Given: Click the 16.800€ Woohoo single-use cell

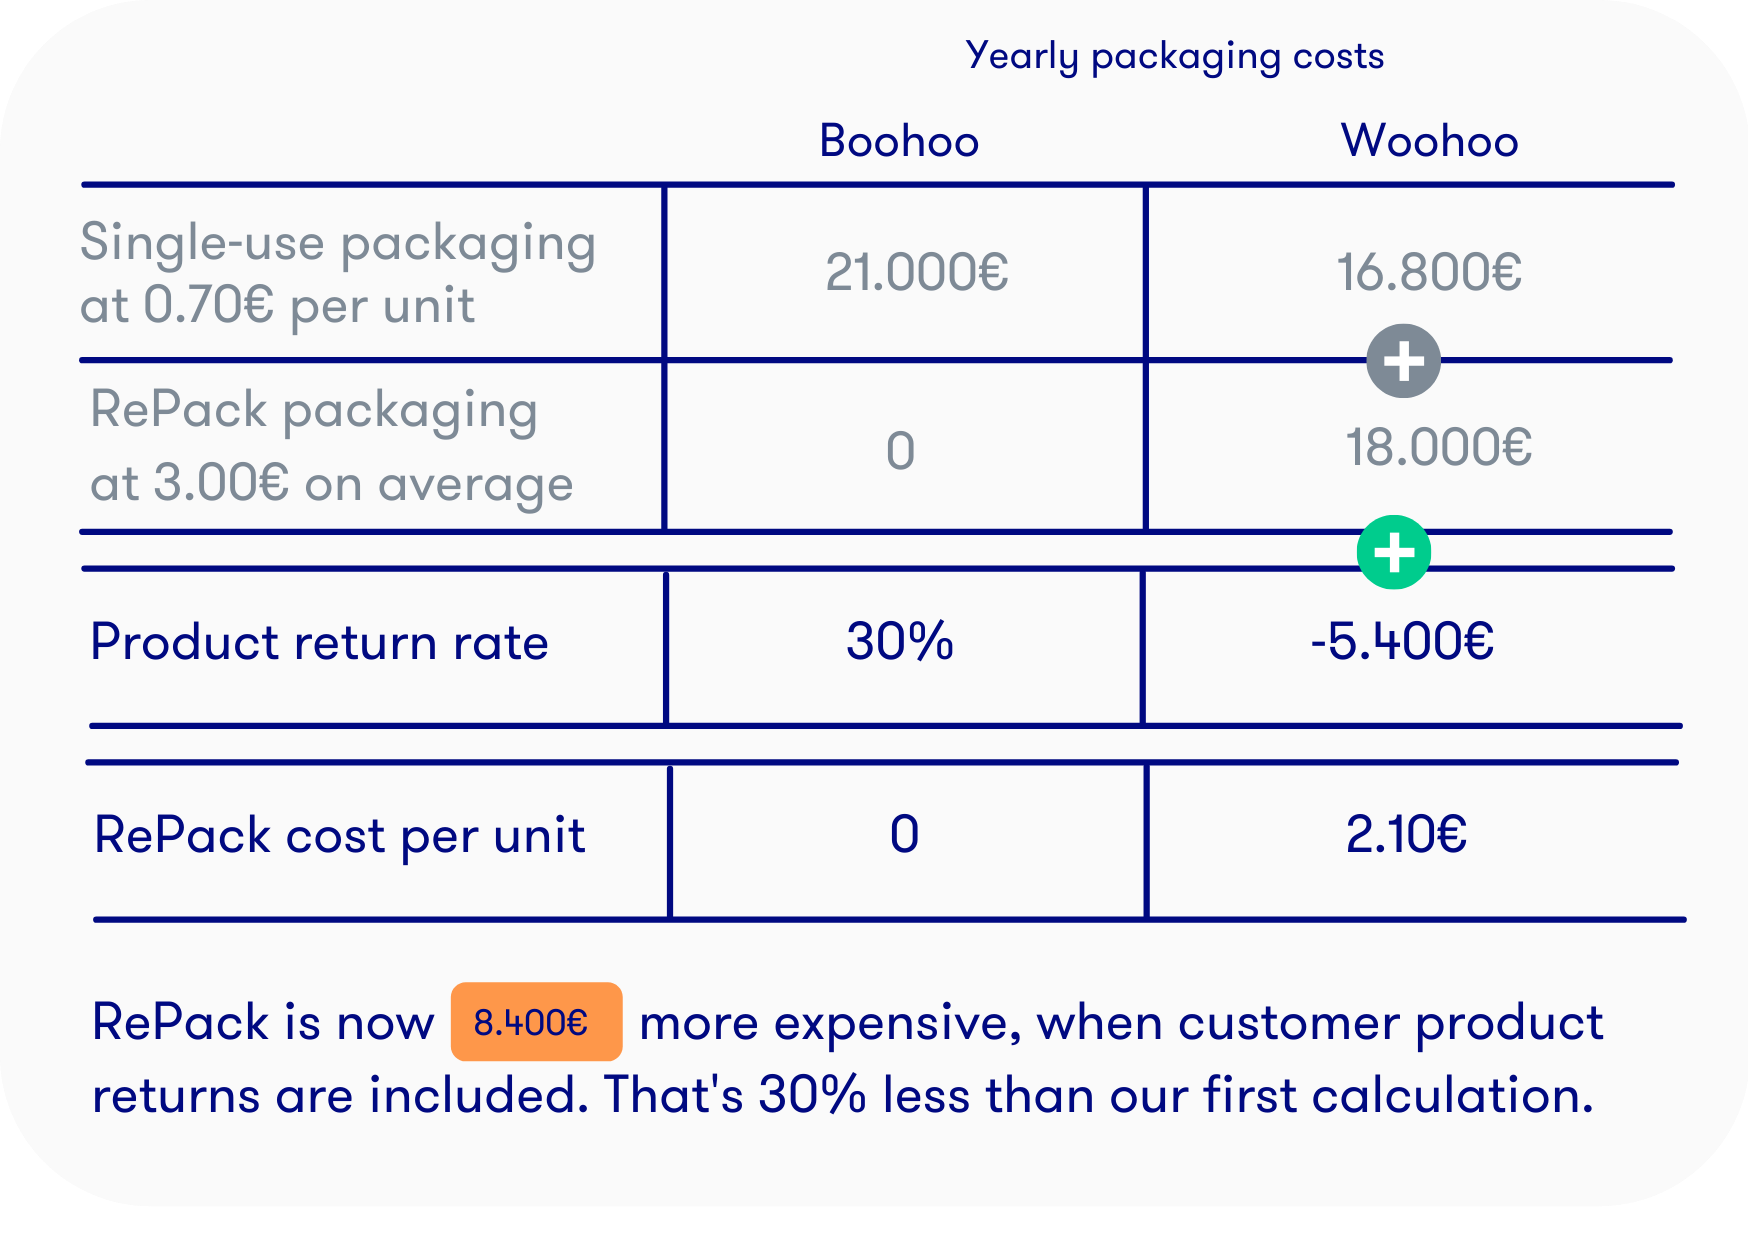Looking at the screenshot, I should (1429, 272).
